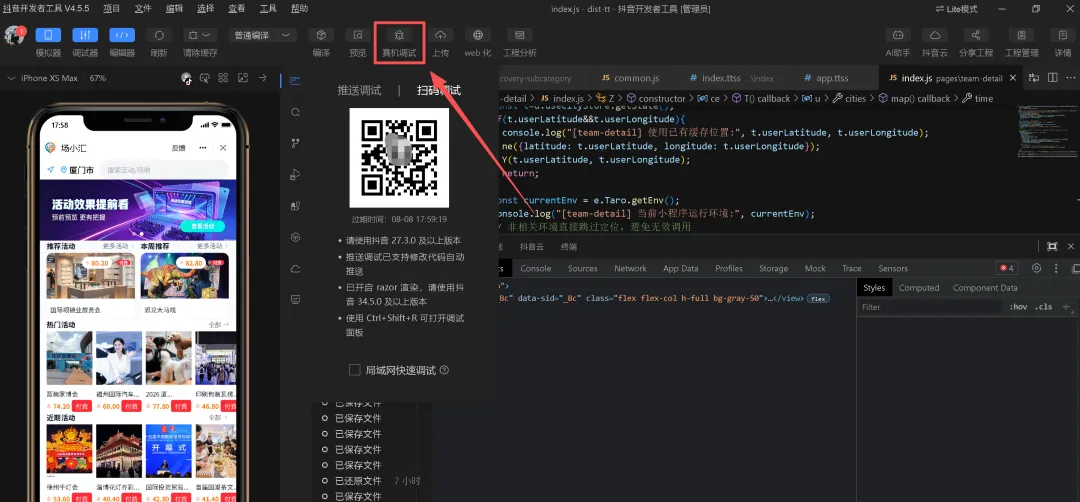Click the 编译 compile cube icon
The width and height of the screenshot is (1080, 502).
[321, 35]
